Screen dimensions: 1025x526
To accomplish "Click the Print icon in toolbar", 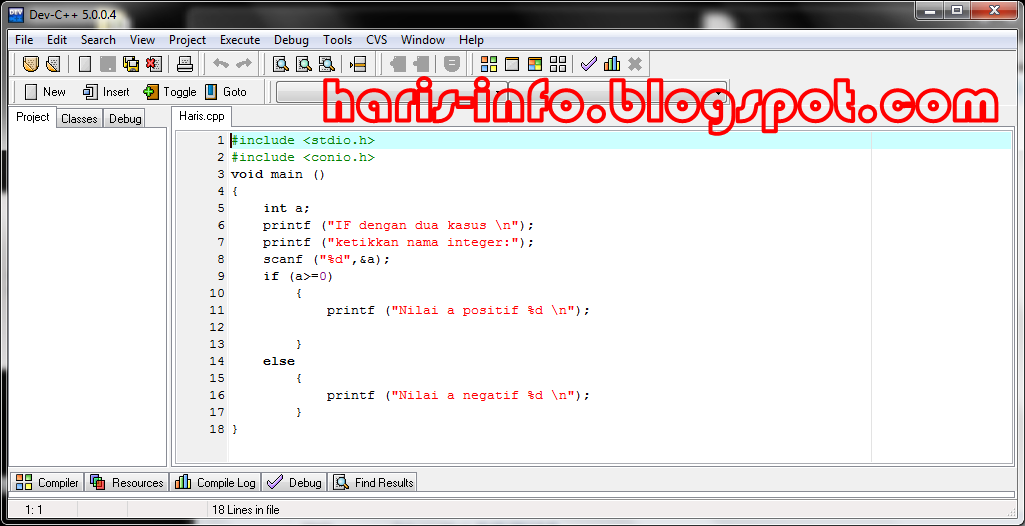I will coord(184,64).
